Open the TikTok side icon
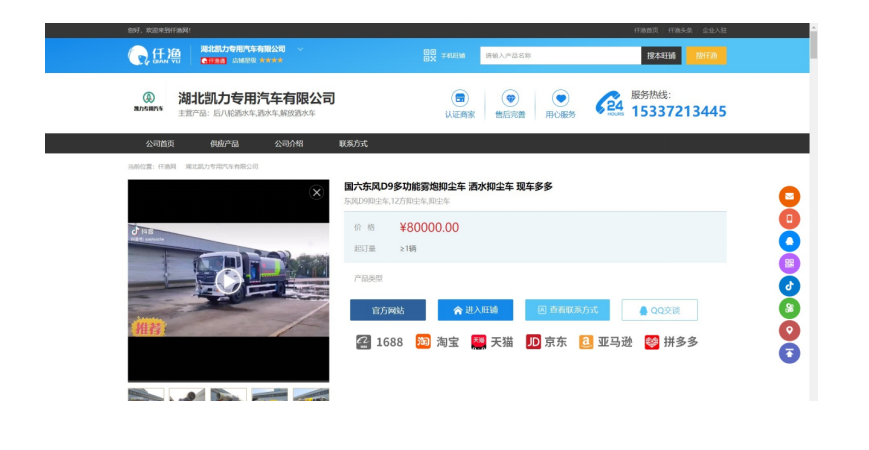The image size is (869, 450). click(789, 286)
